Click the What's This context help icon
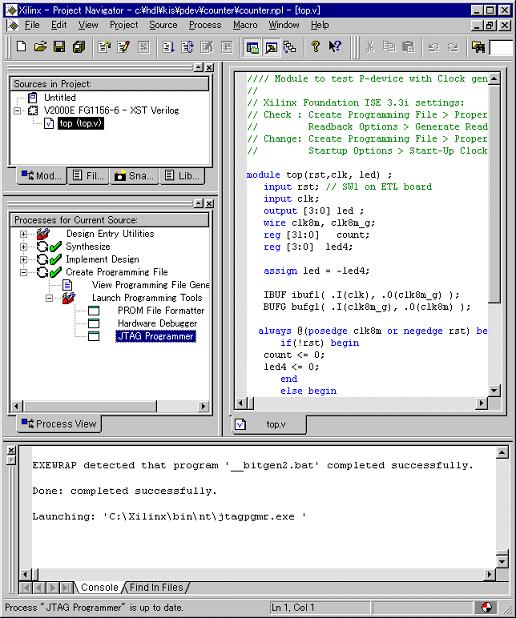The image size is (516, 618). point(335,47)
